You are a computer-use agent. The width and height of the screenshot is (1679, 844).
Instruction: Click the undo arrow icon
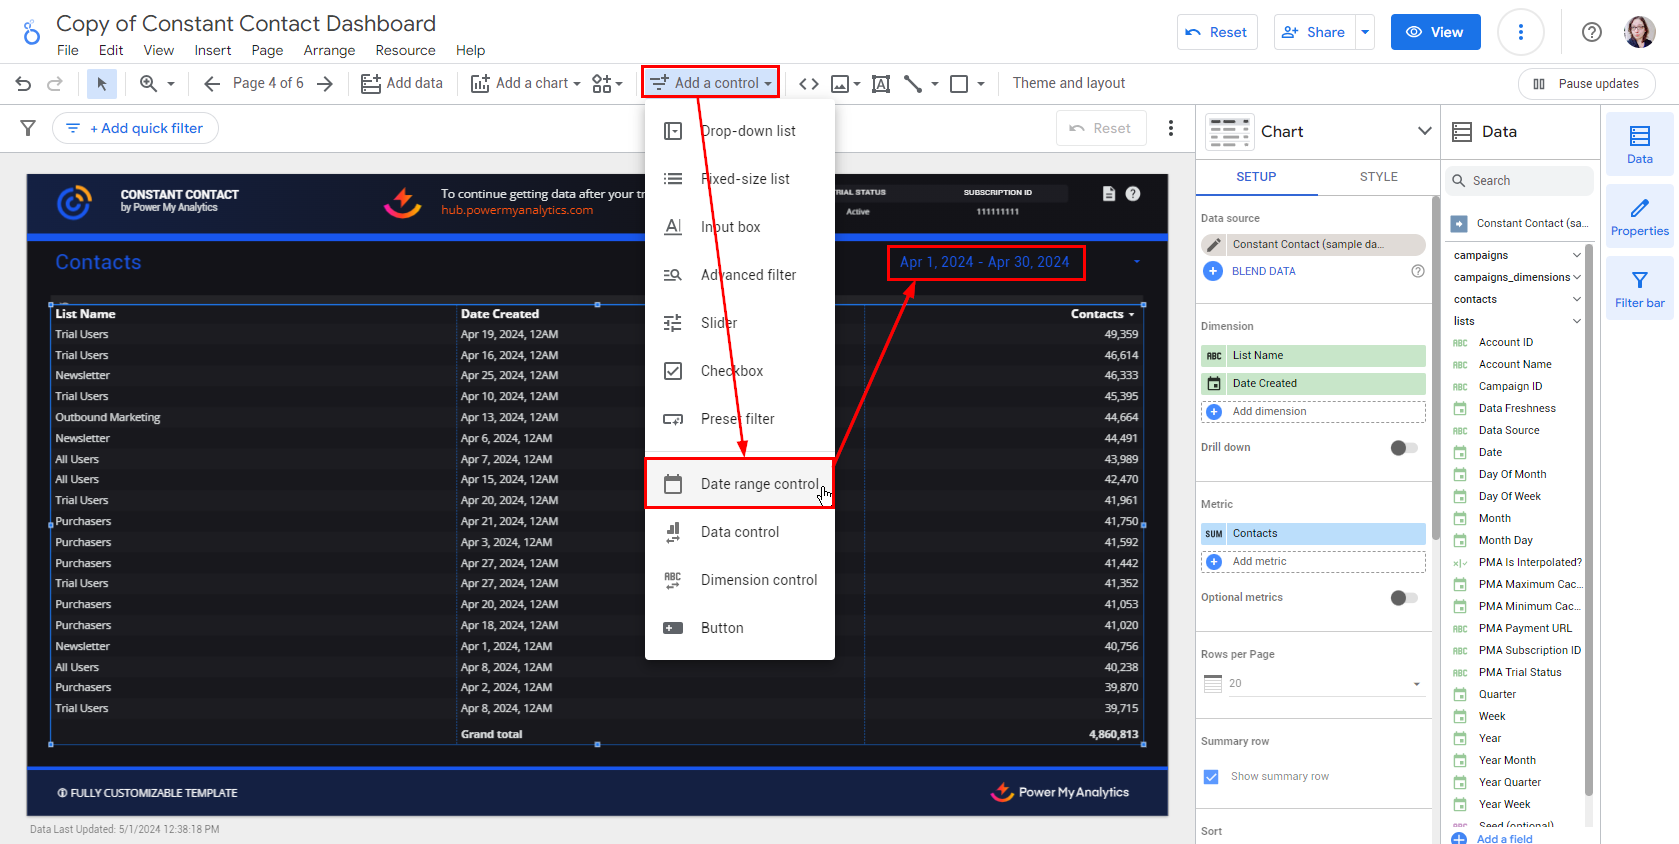[23, 84]
